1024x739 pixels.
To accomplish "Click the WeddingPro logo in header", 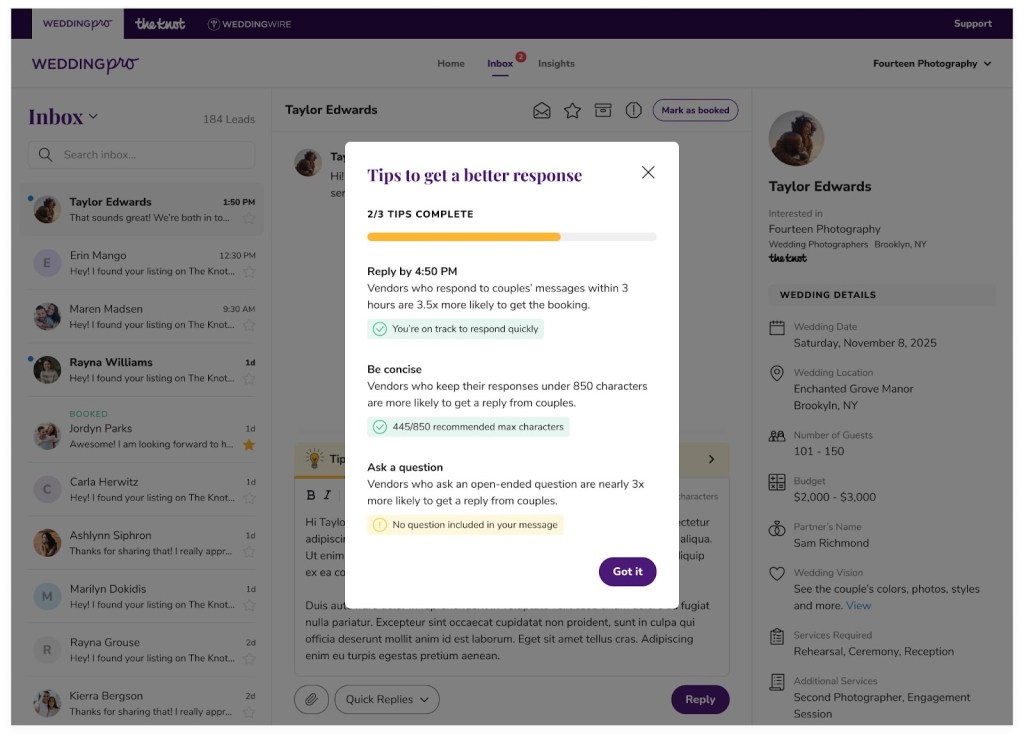I will 85,64.
